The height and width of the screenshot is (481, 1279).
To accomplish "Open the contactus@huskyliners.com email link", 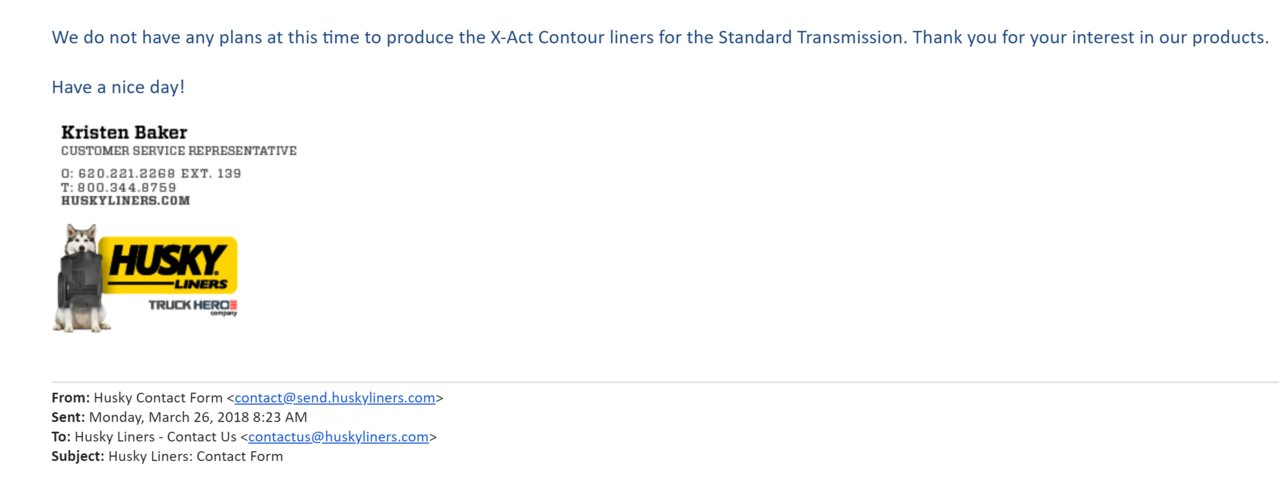I will click(x=338, y=436).
